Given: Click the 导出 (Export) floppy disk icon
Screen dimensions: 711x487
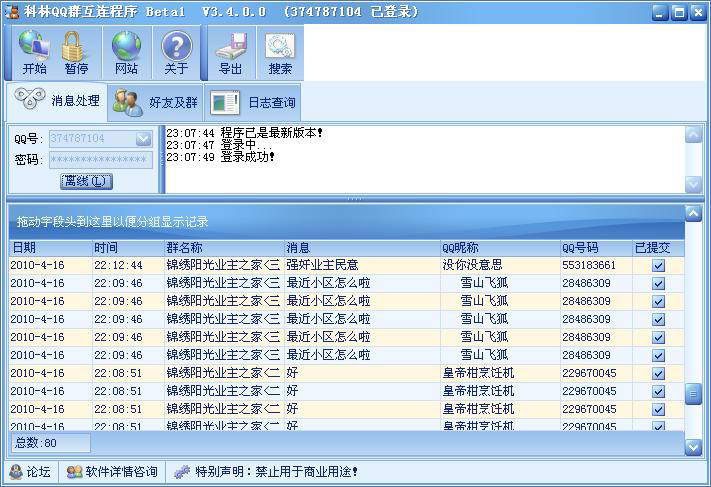Looking at the screenshot, I should (x=231, y=53).
